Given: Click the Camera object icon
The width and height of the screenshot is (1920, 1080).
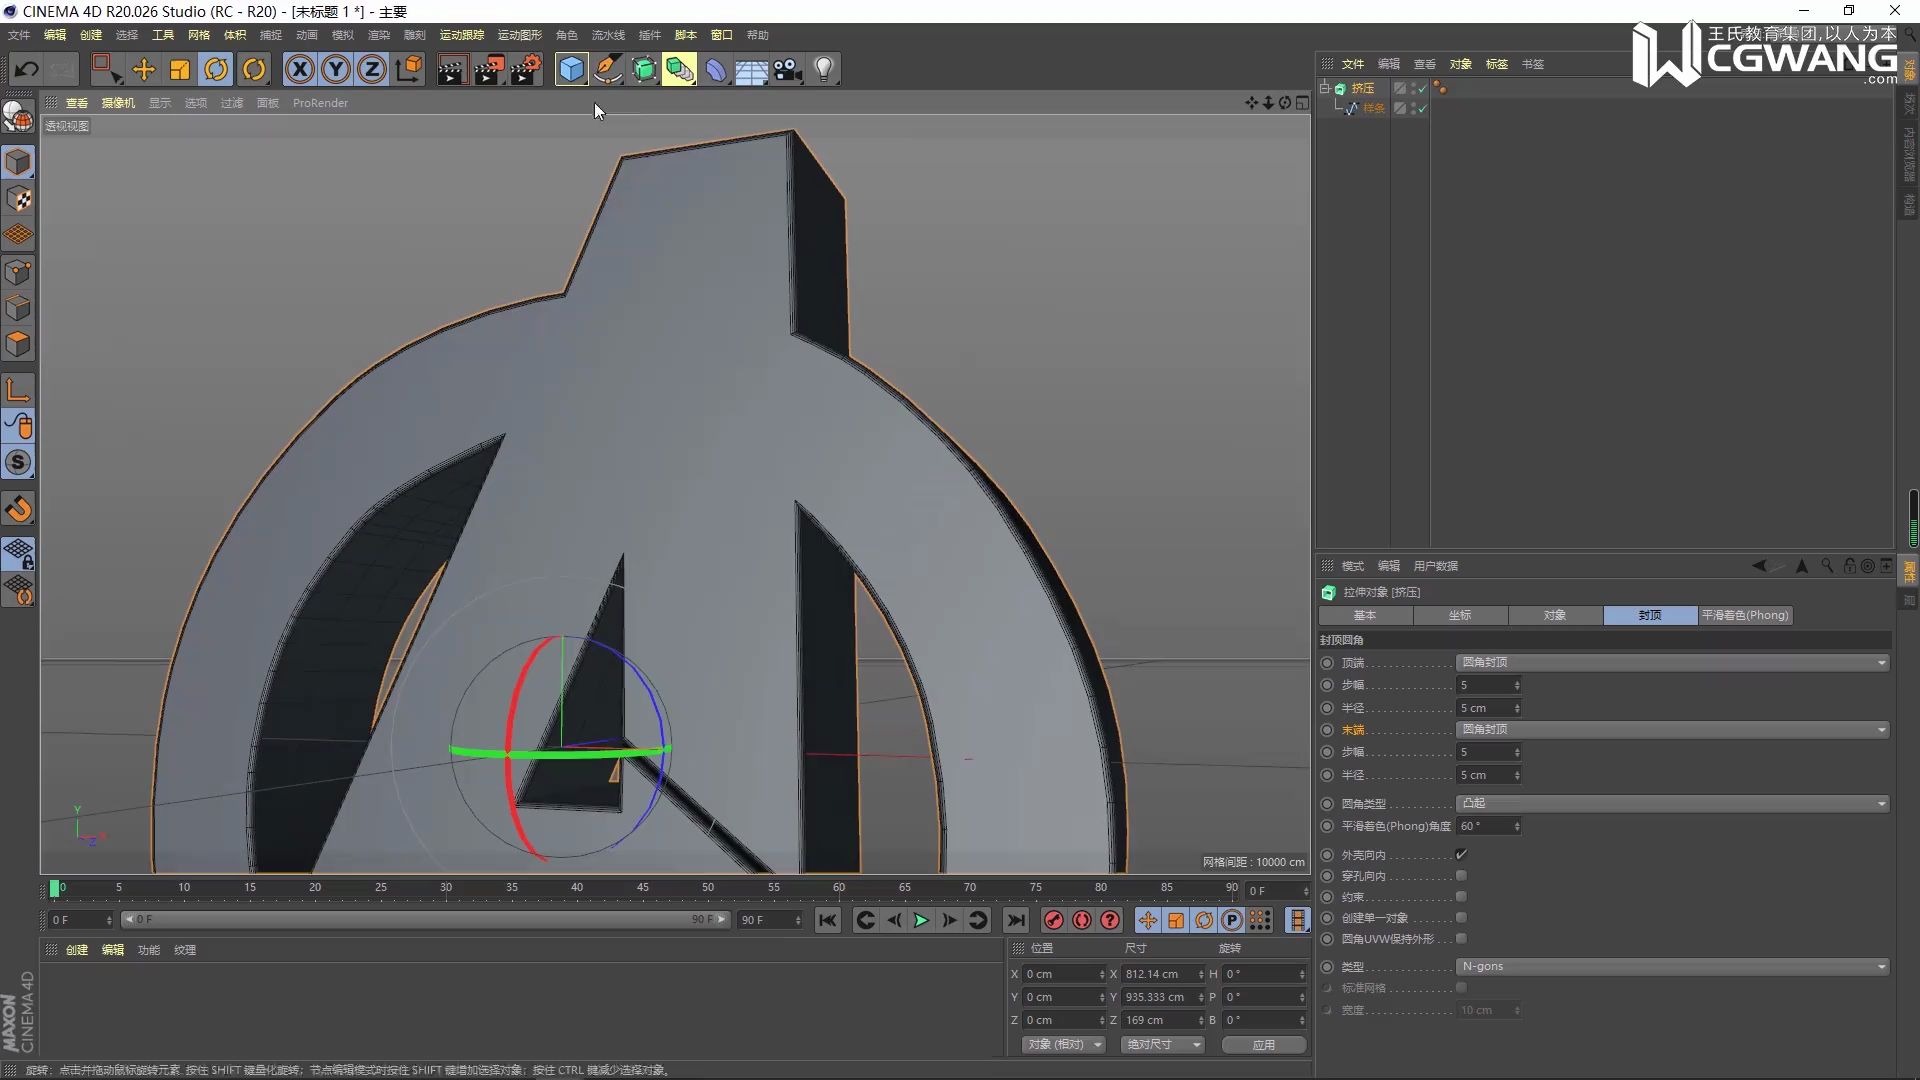Looking at the screenshot, I should coord(788,69).
